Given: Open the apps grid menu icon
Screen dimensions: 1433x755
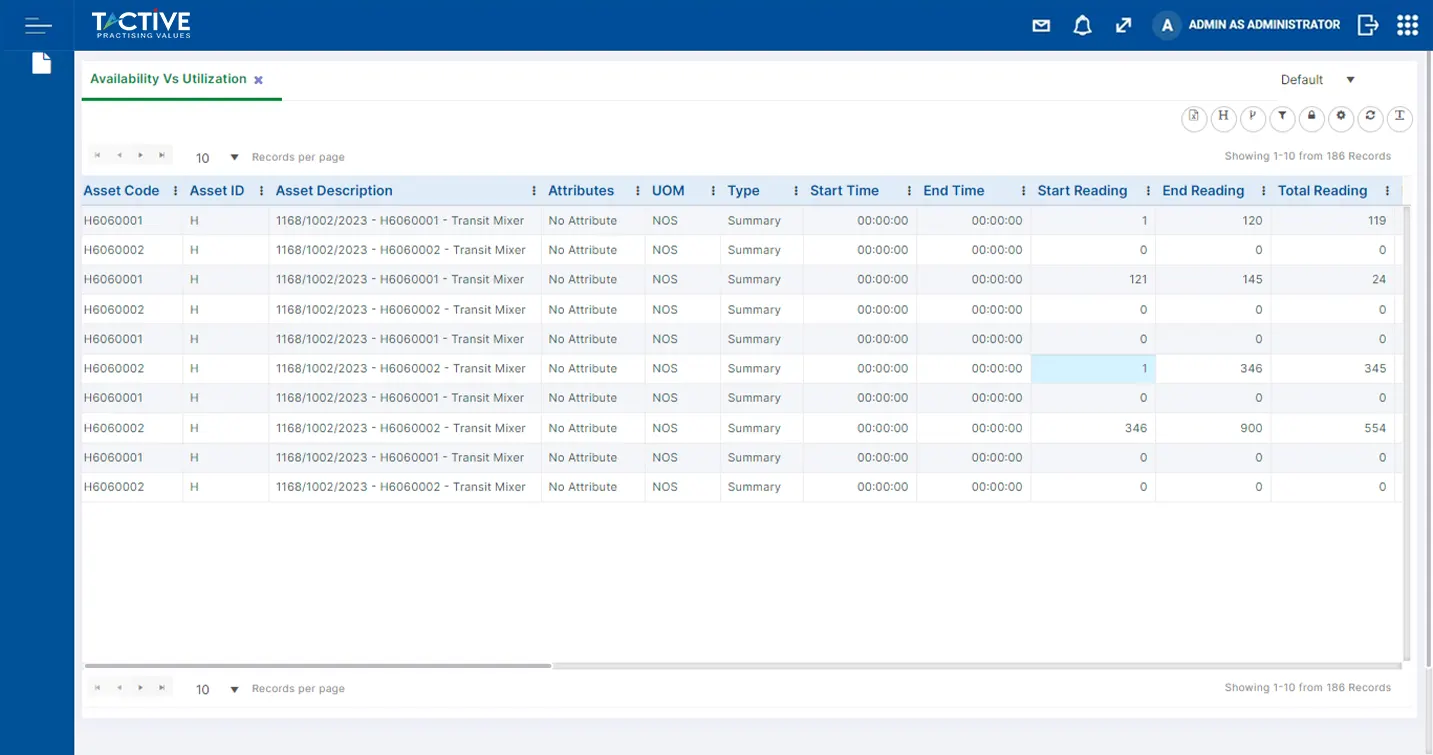Looking at the screenshot, I should coord(1407,26).
